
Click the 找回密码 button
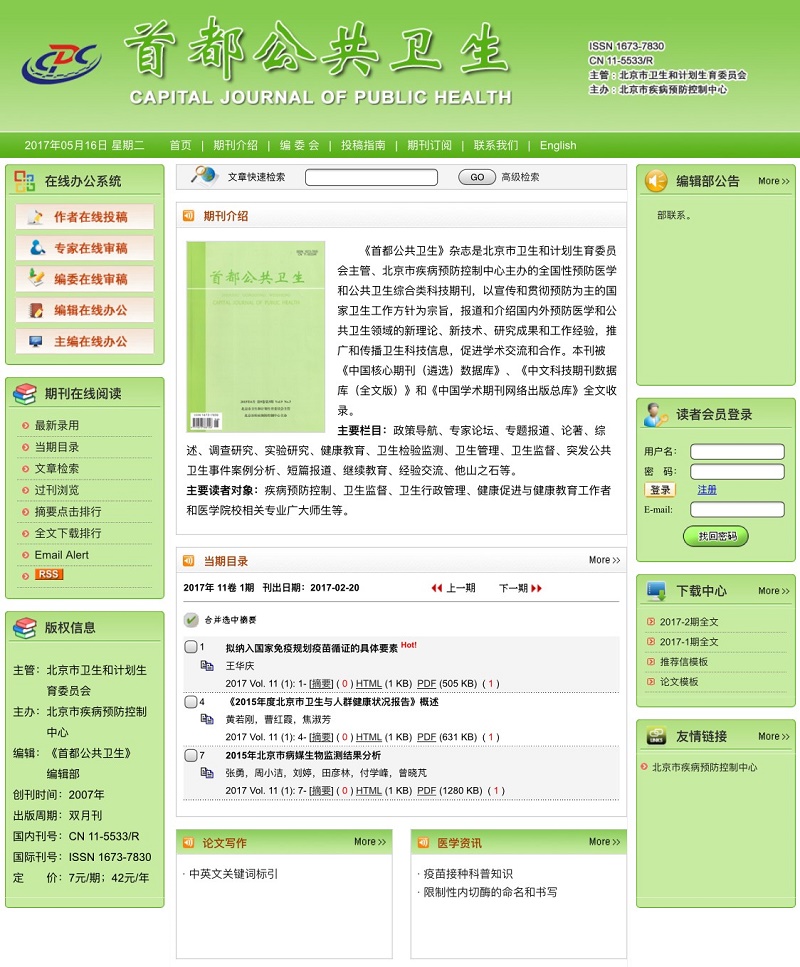click(x=716, y=537)
